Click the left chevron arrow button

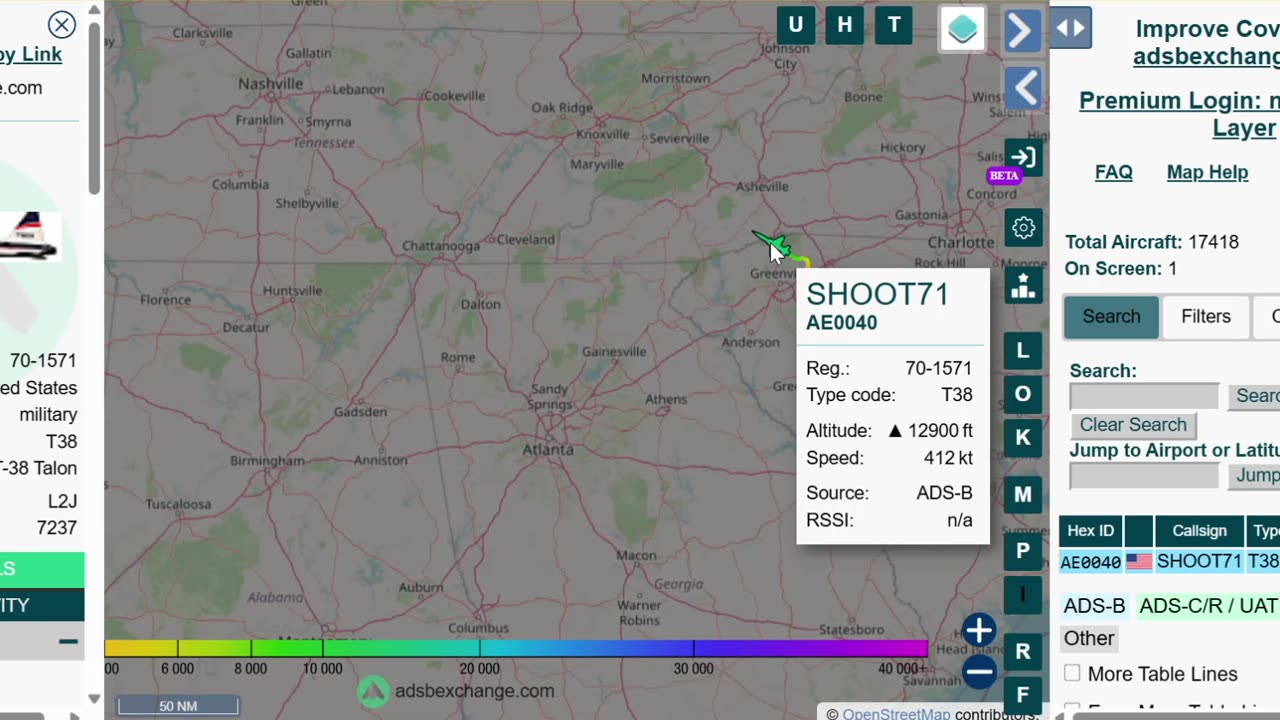point(1022,89)
